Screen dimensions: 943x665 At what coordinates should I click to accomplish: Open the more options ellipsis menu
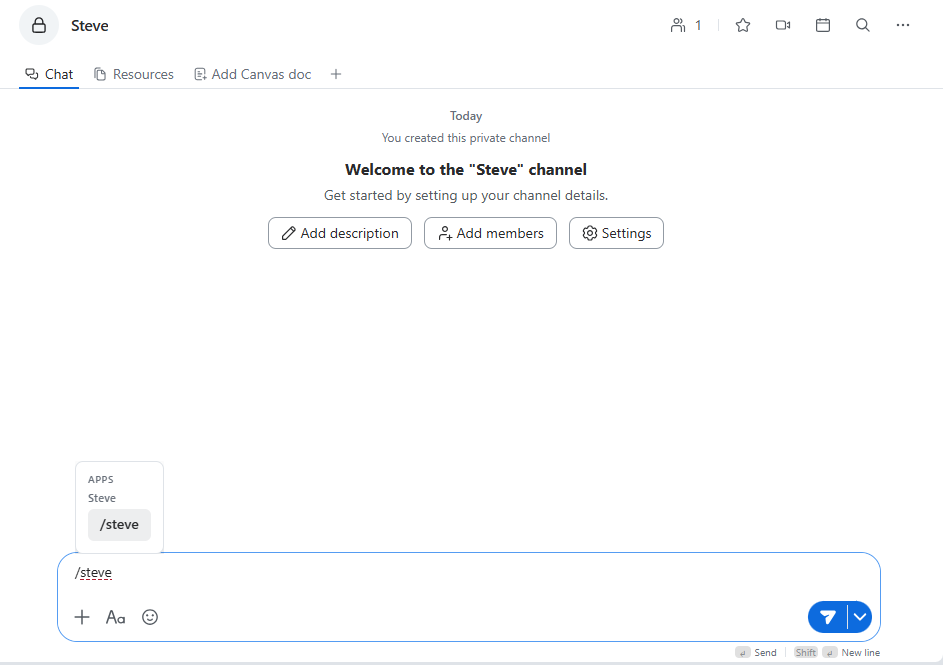903,25
